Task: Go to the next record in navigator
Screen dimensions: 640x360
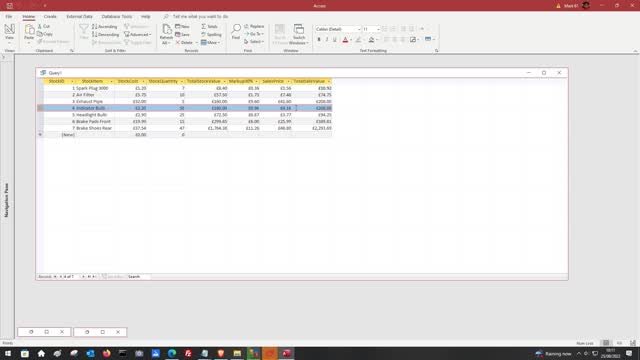Action: tap(83, 276)
